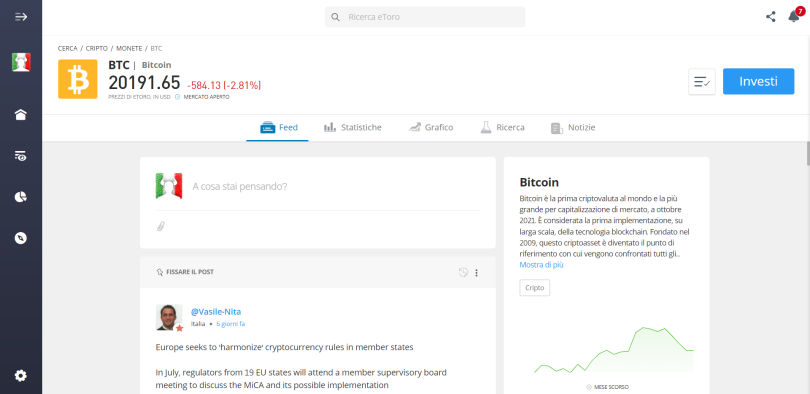Open the Portfolio pie chart icon
Image resolution: width=810 pixels, height=394 pixels.
tap(21, 197)
